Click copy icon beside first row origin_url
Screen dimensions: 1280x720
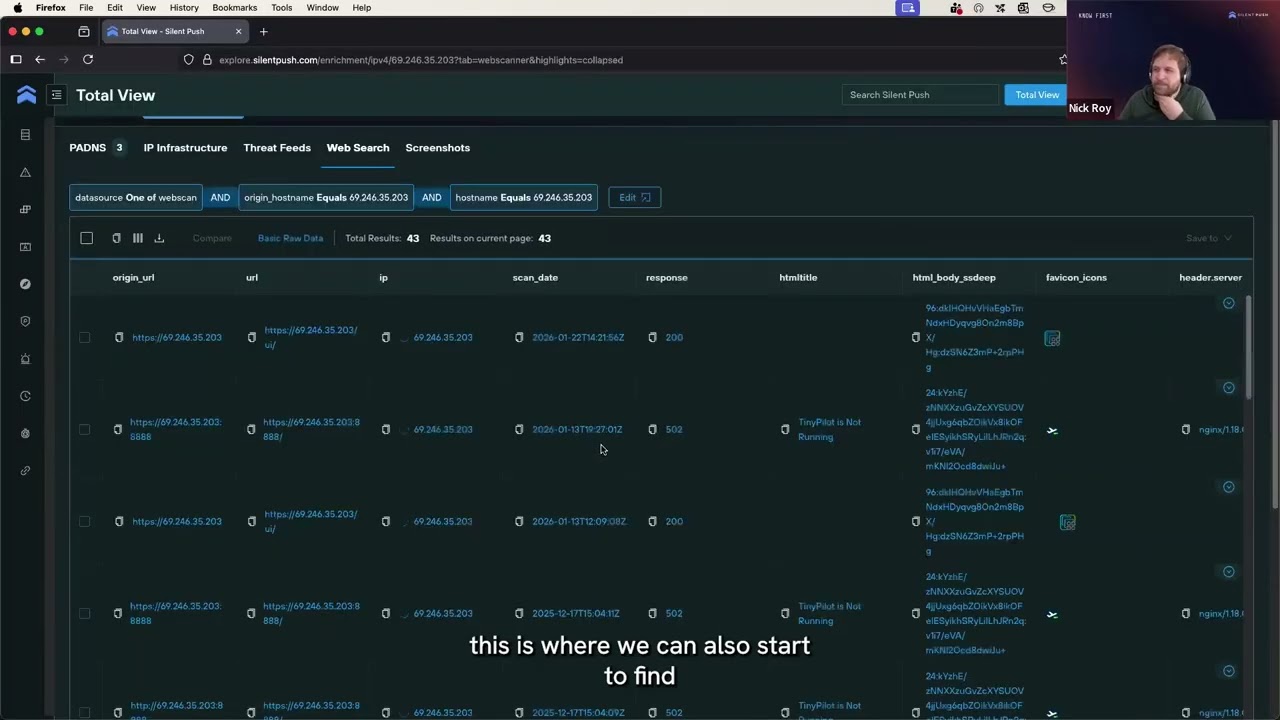pos(119,338)
